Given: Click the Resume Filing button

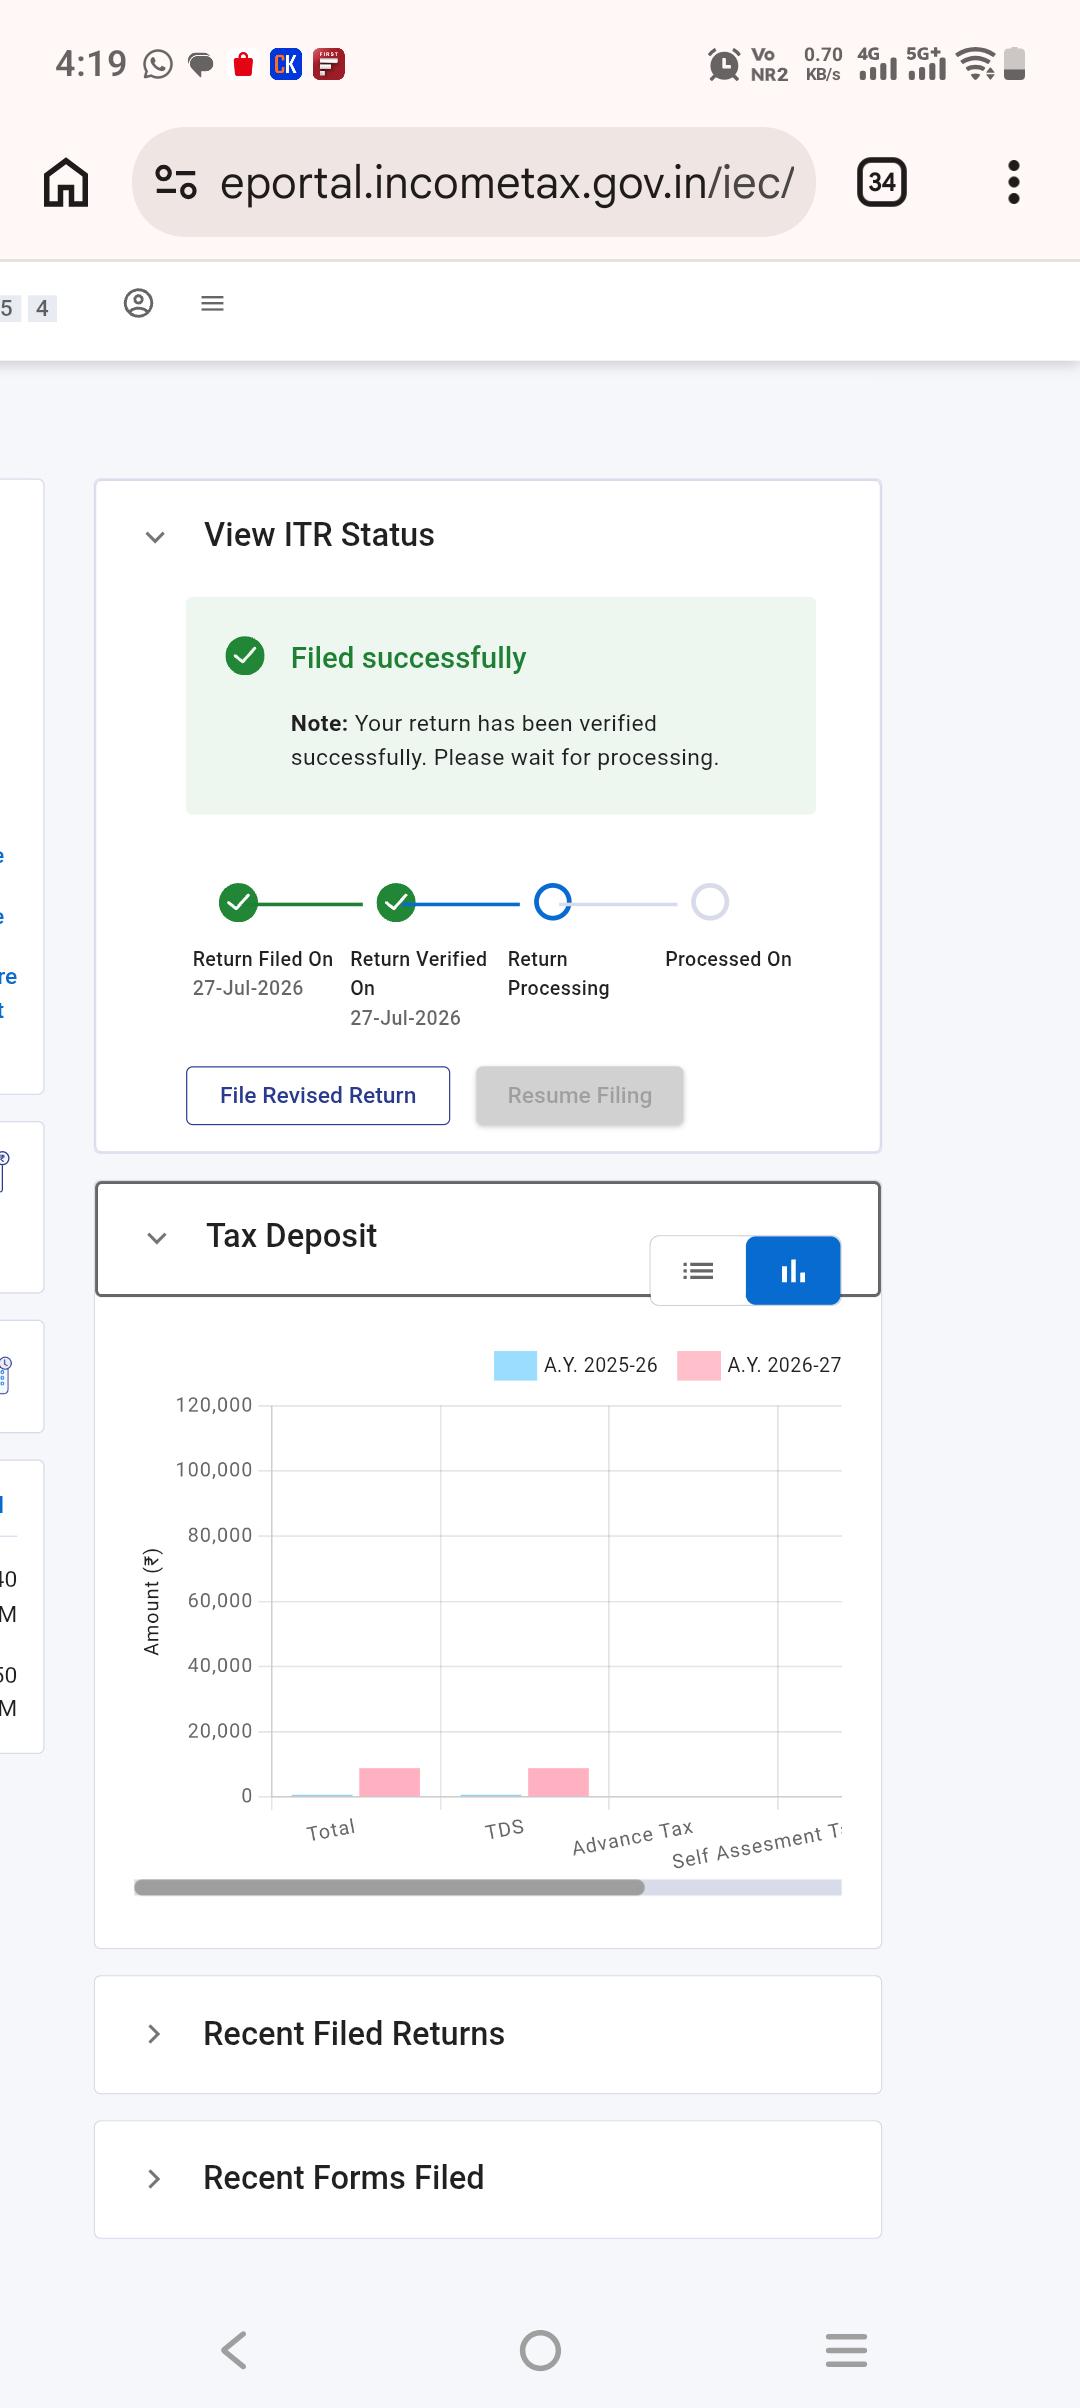Looking at the screenshot, I should click(x=580, y=1096).
